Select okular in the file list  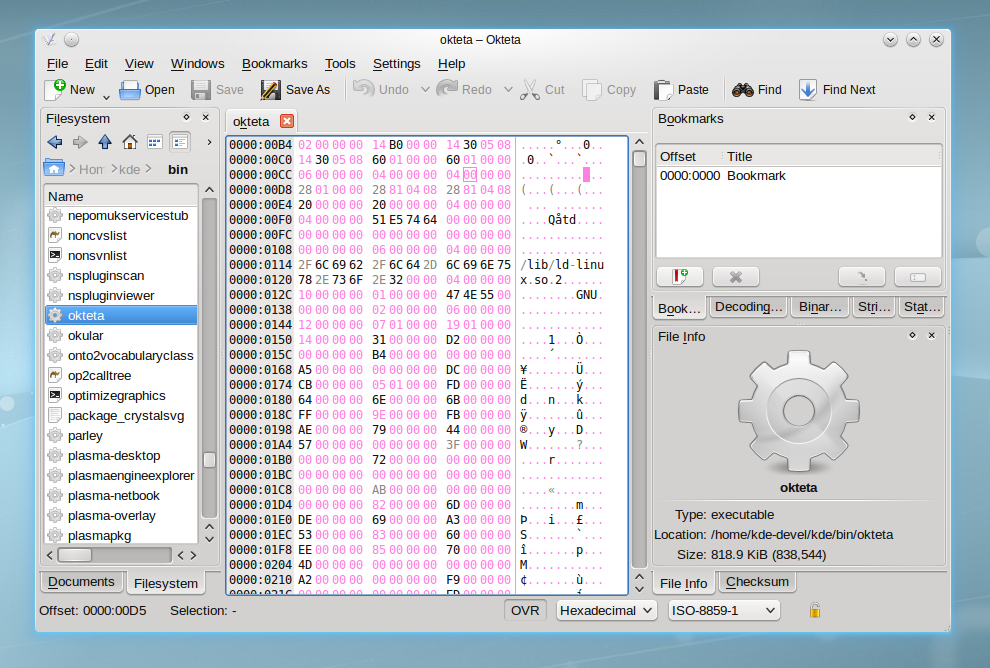click(85, 335)
